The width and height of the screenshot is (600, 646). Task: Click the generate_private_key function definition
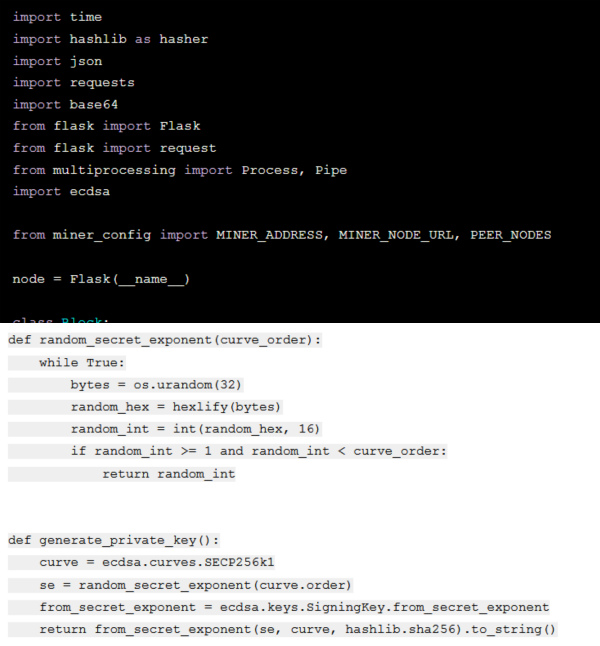pos(114,540)
